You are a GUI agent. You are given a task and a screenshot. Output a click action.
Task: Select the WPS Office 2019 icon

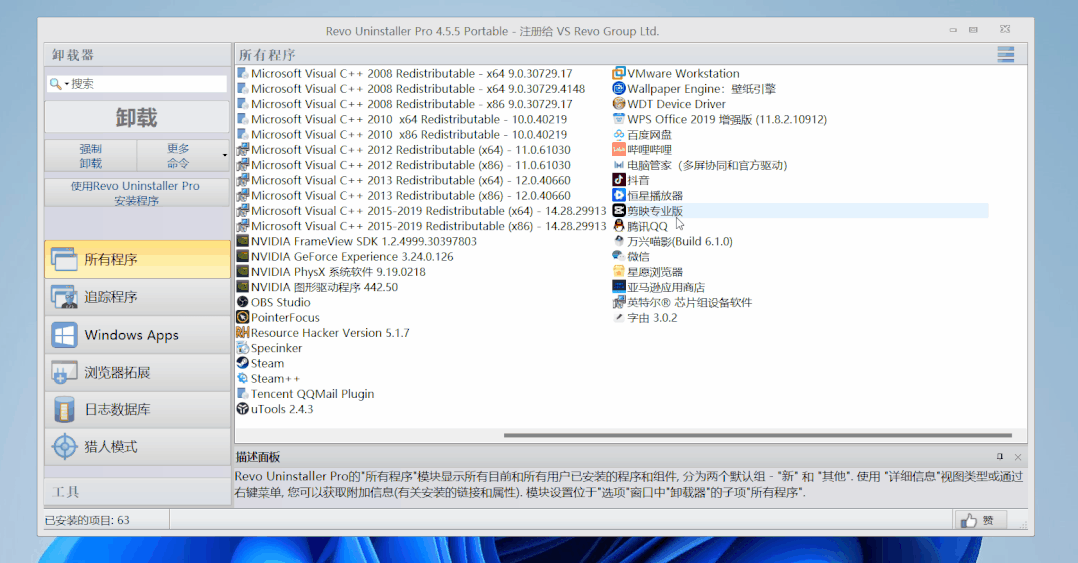[619, 119]
